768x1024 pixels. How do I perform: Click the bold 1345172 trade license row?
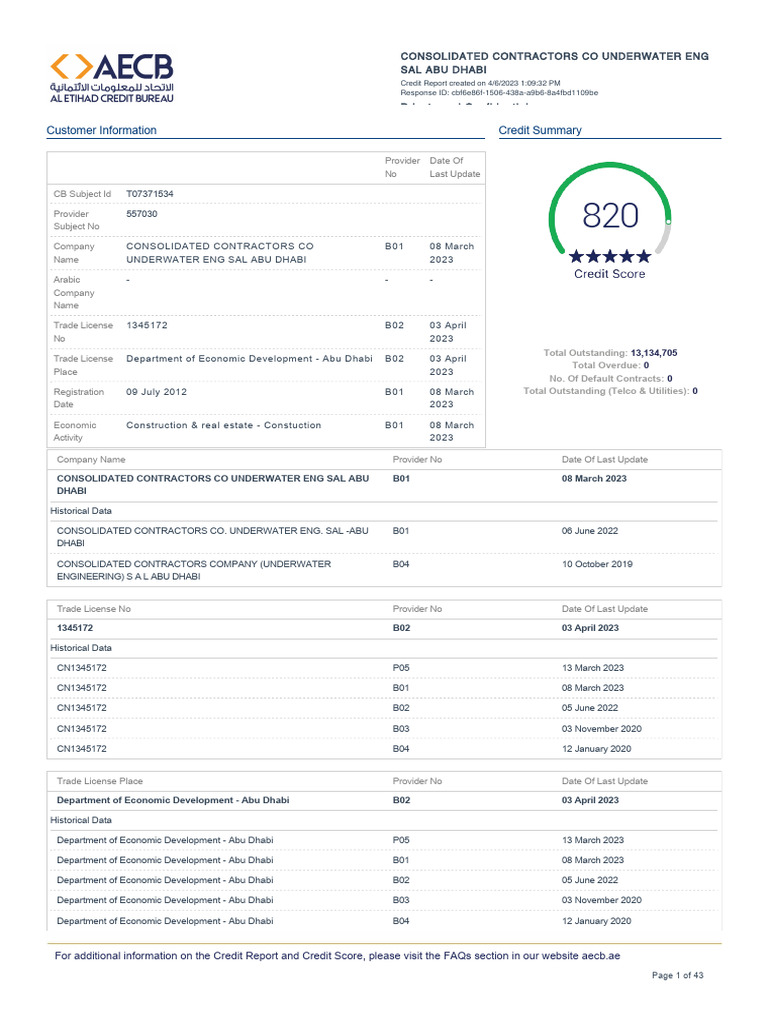coord(384,628)
